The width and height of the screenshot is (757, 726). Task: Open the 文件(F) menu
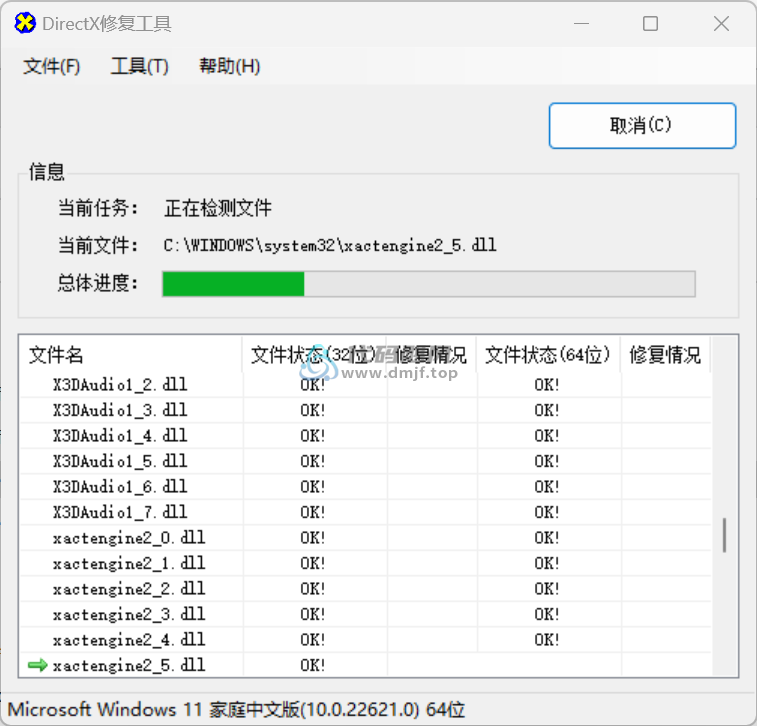pos(52,66)
